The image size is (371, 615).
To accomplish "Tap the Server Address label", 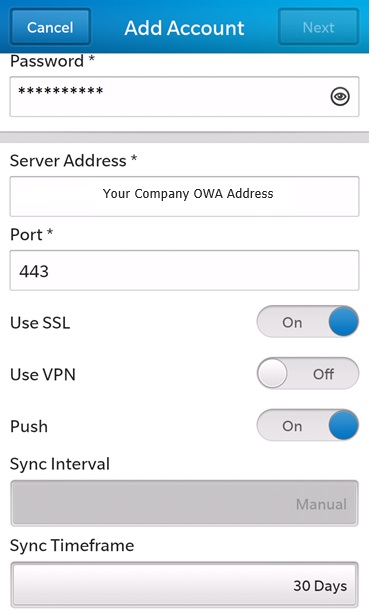I will coord(73,161).
